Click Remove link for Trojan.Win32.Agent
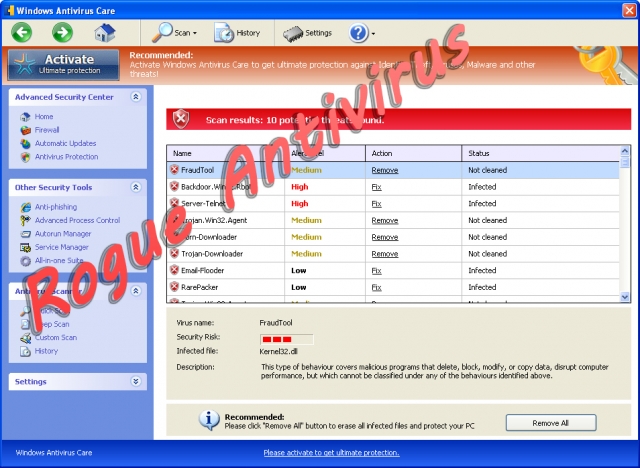The width and height of the screenshot is (640, 468). coord(384,221)
